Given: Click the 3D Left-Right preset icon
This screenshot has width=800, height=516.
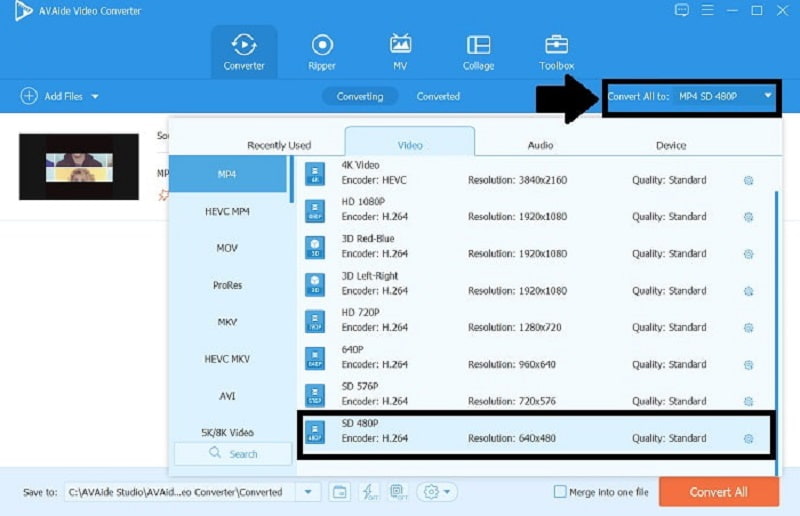Looking at the screenshot, I should click(315, 284).
